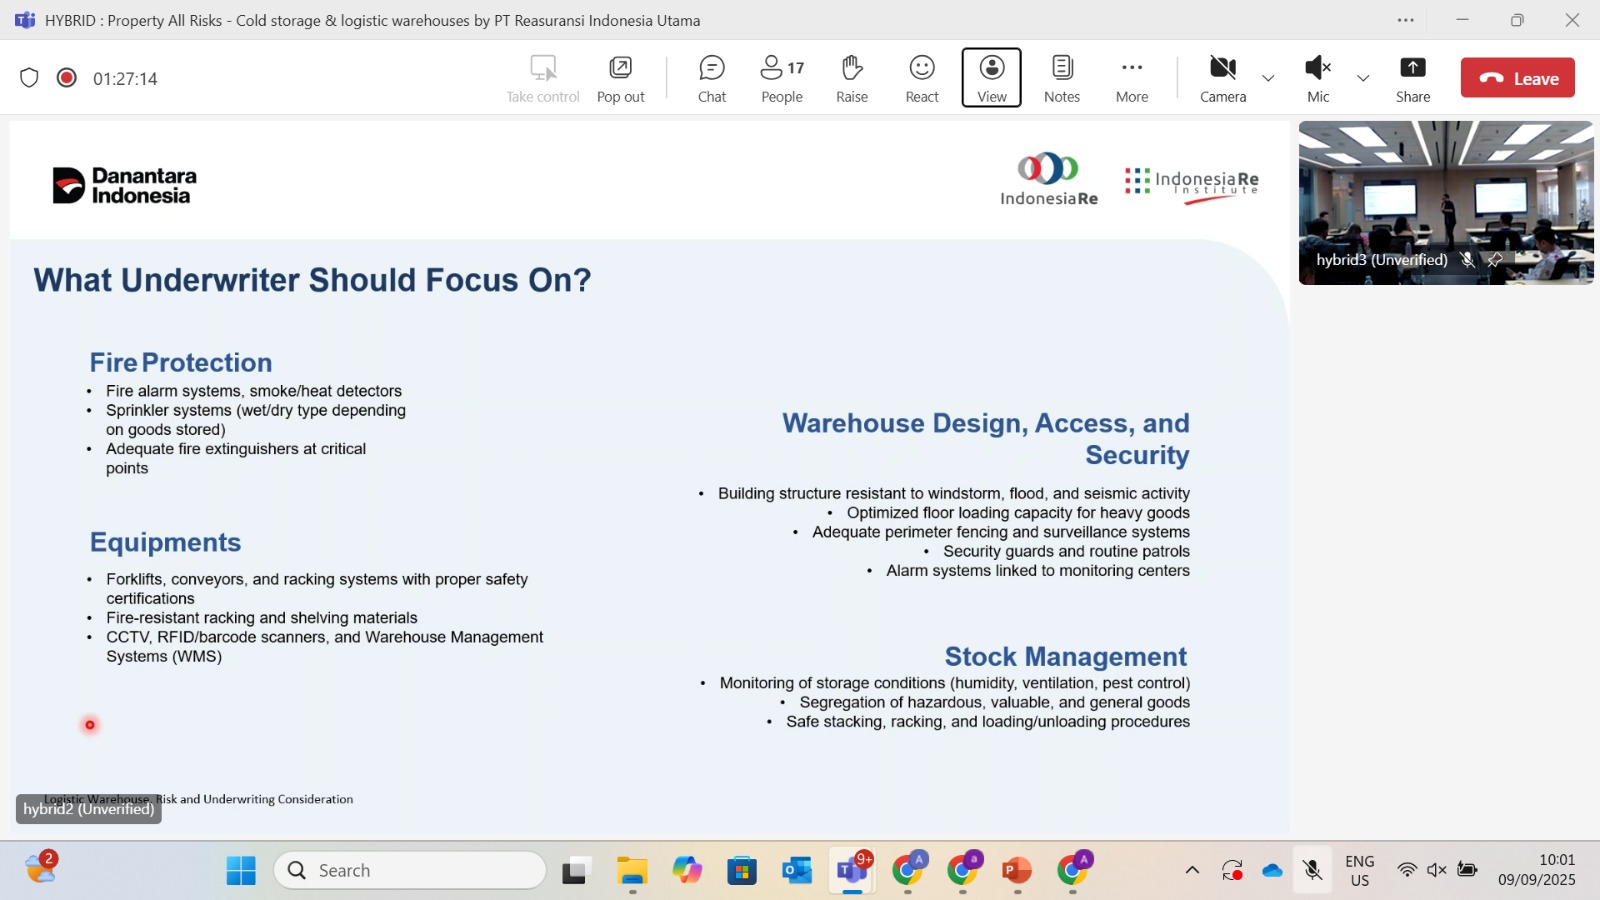Screen dimensions: 1600x900
Task: Raise your hand in the meeting
Action: pyautogui.click(x=852, y=78)
